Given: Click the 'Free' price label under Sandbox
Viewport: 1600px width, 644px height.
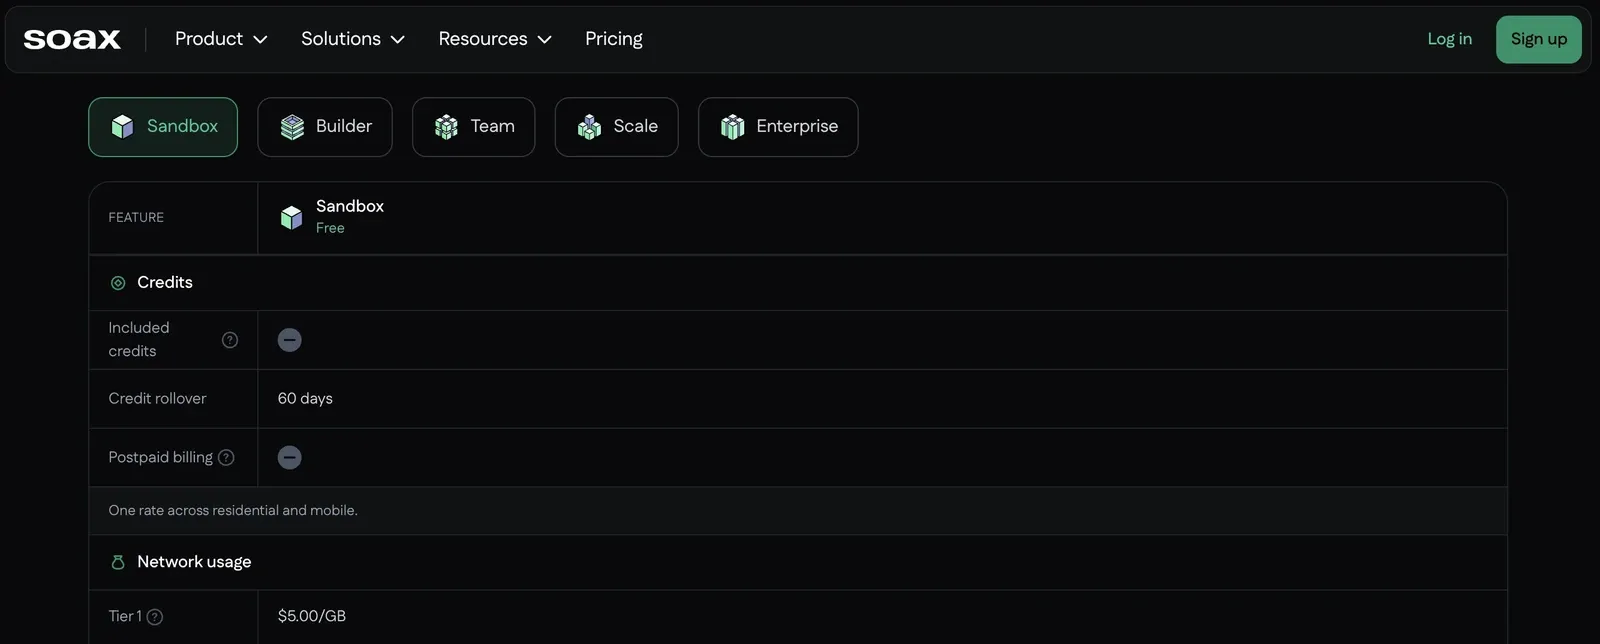Looking at the screenshot, I should [330, 228].
